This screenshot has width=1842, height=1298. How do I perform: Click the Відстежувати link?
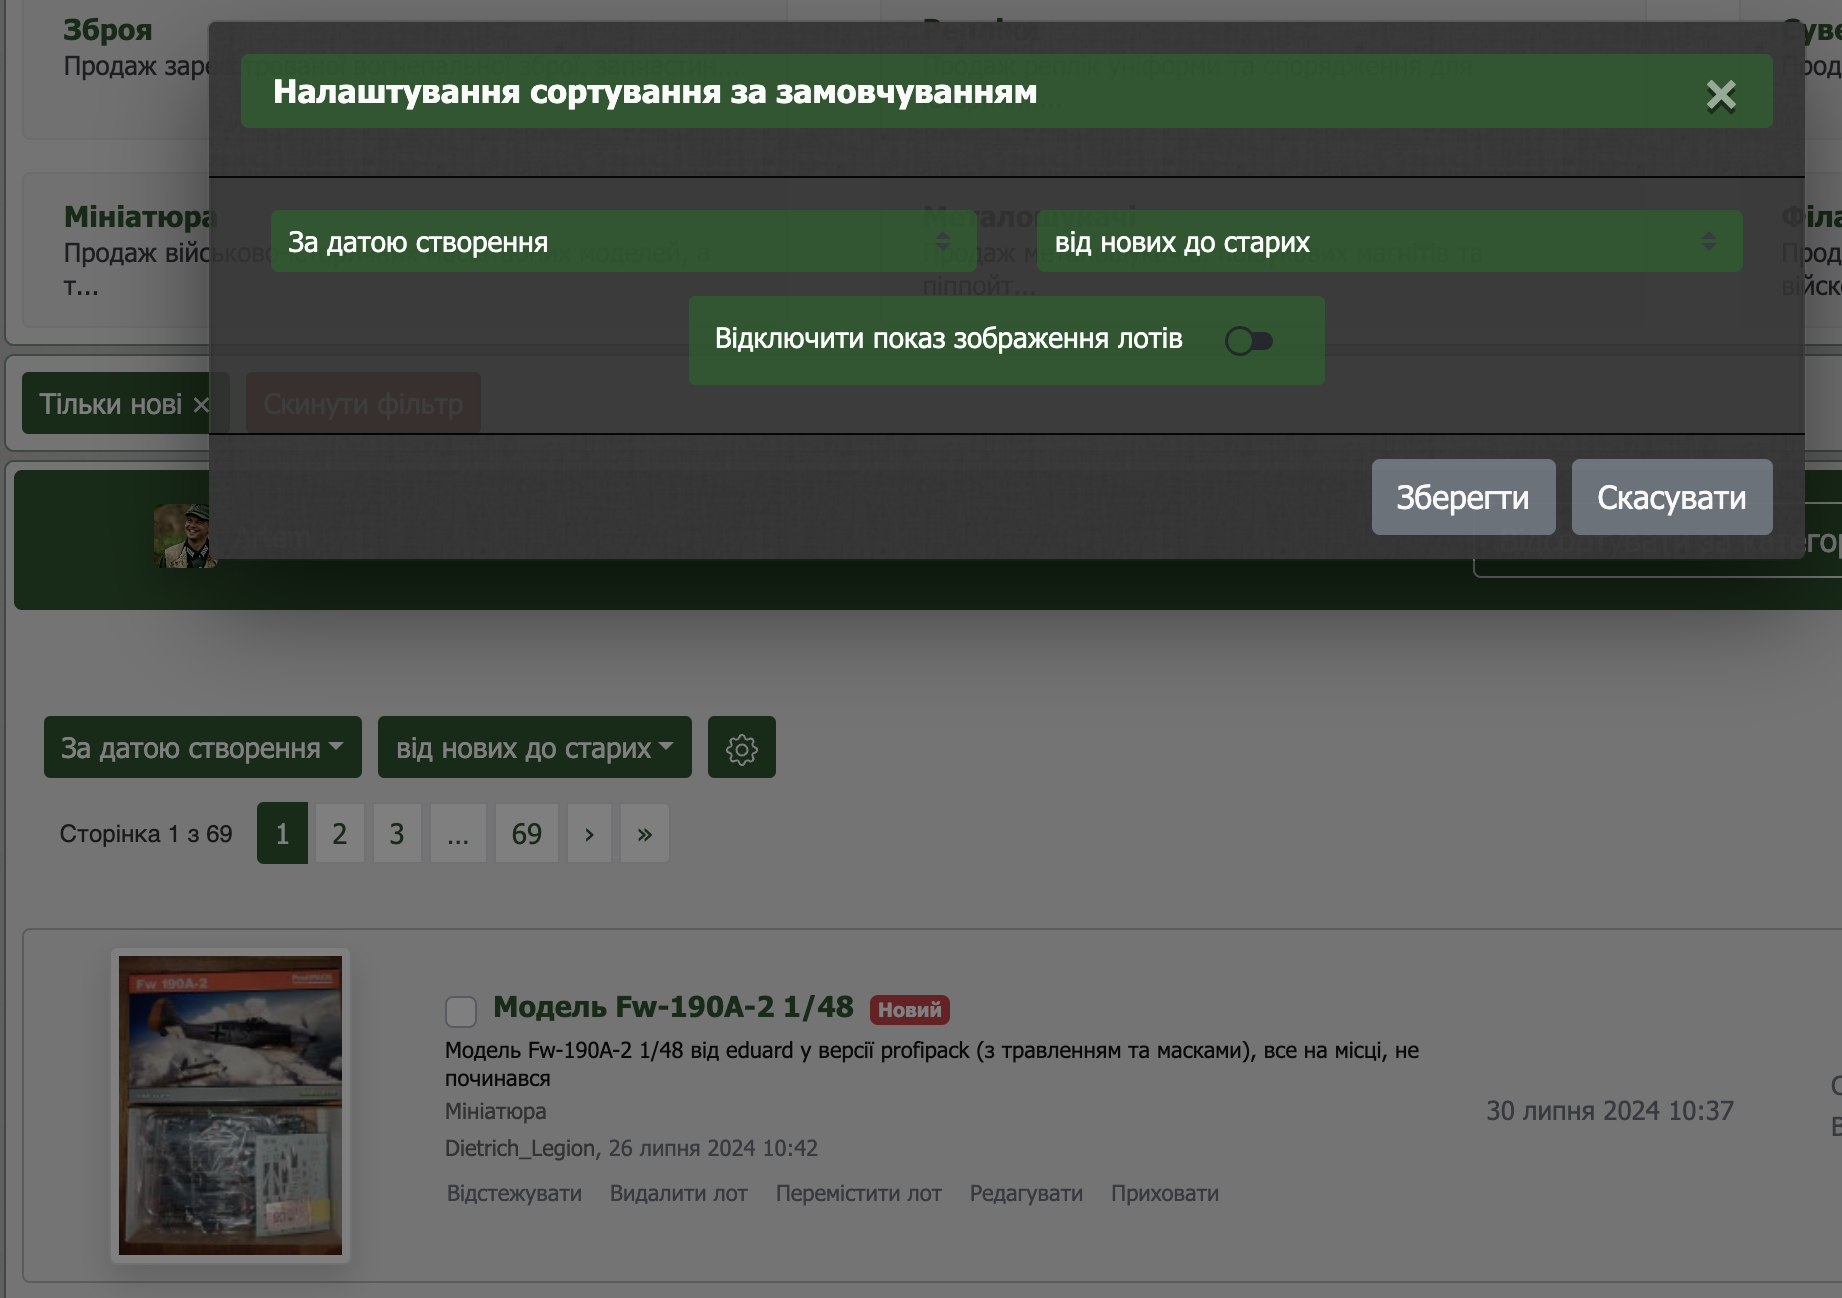[514, 1193]
